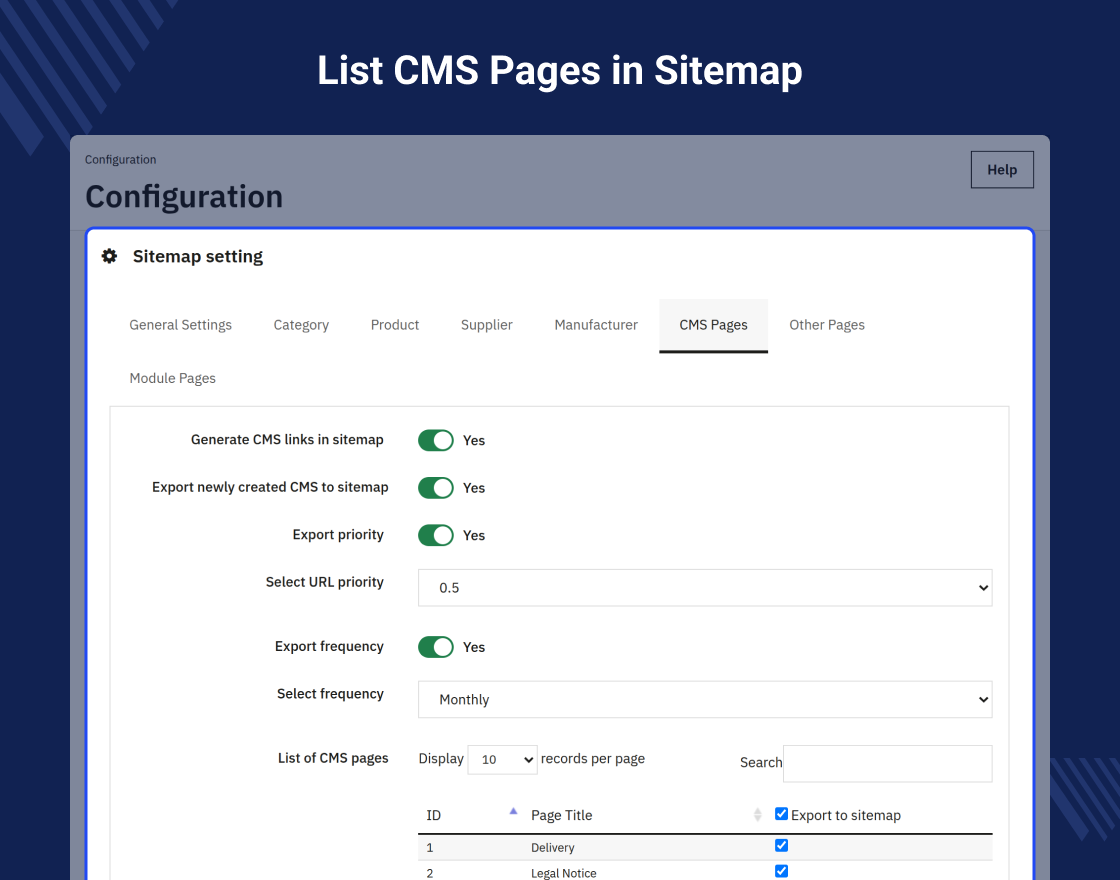Click the Page Title column header

pyautogui.click(x=561, y=815)
